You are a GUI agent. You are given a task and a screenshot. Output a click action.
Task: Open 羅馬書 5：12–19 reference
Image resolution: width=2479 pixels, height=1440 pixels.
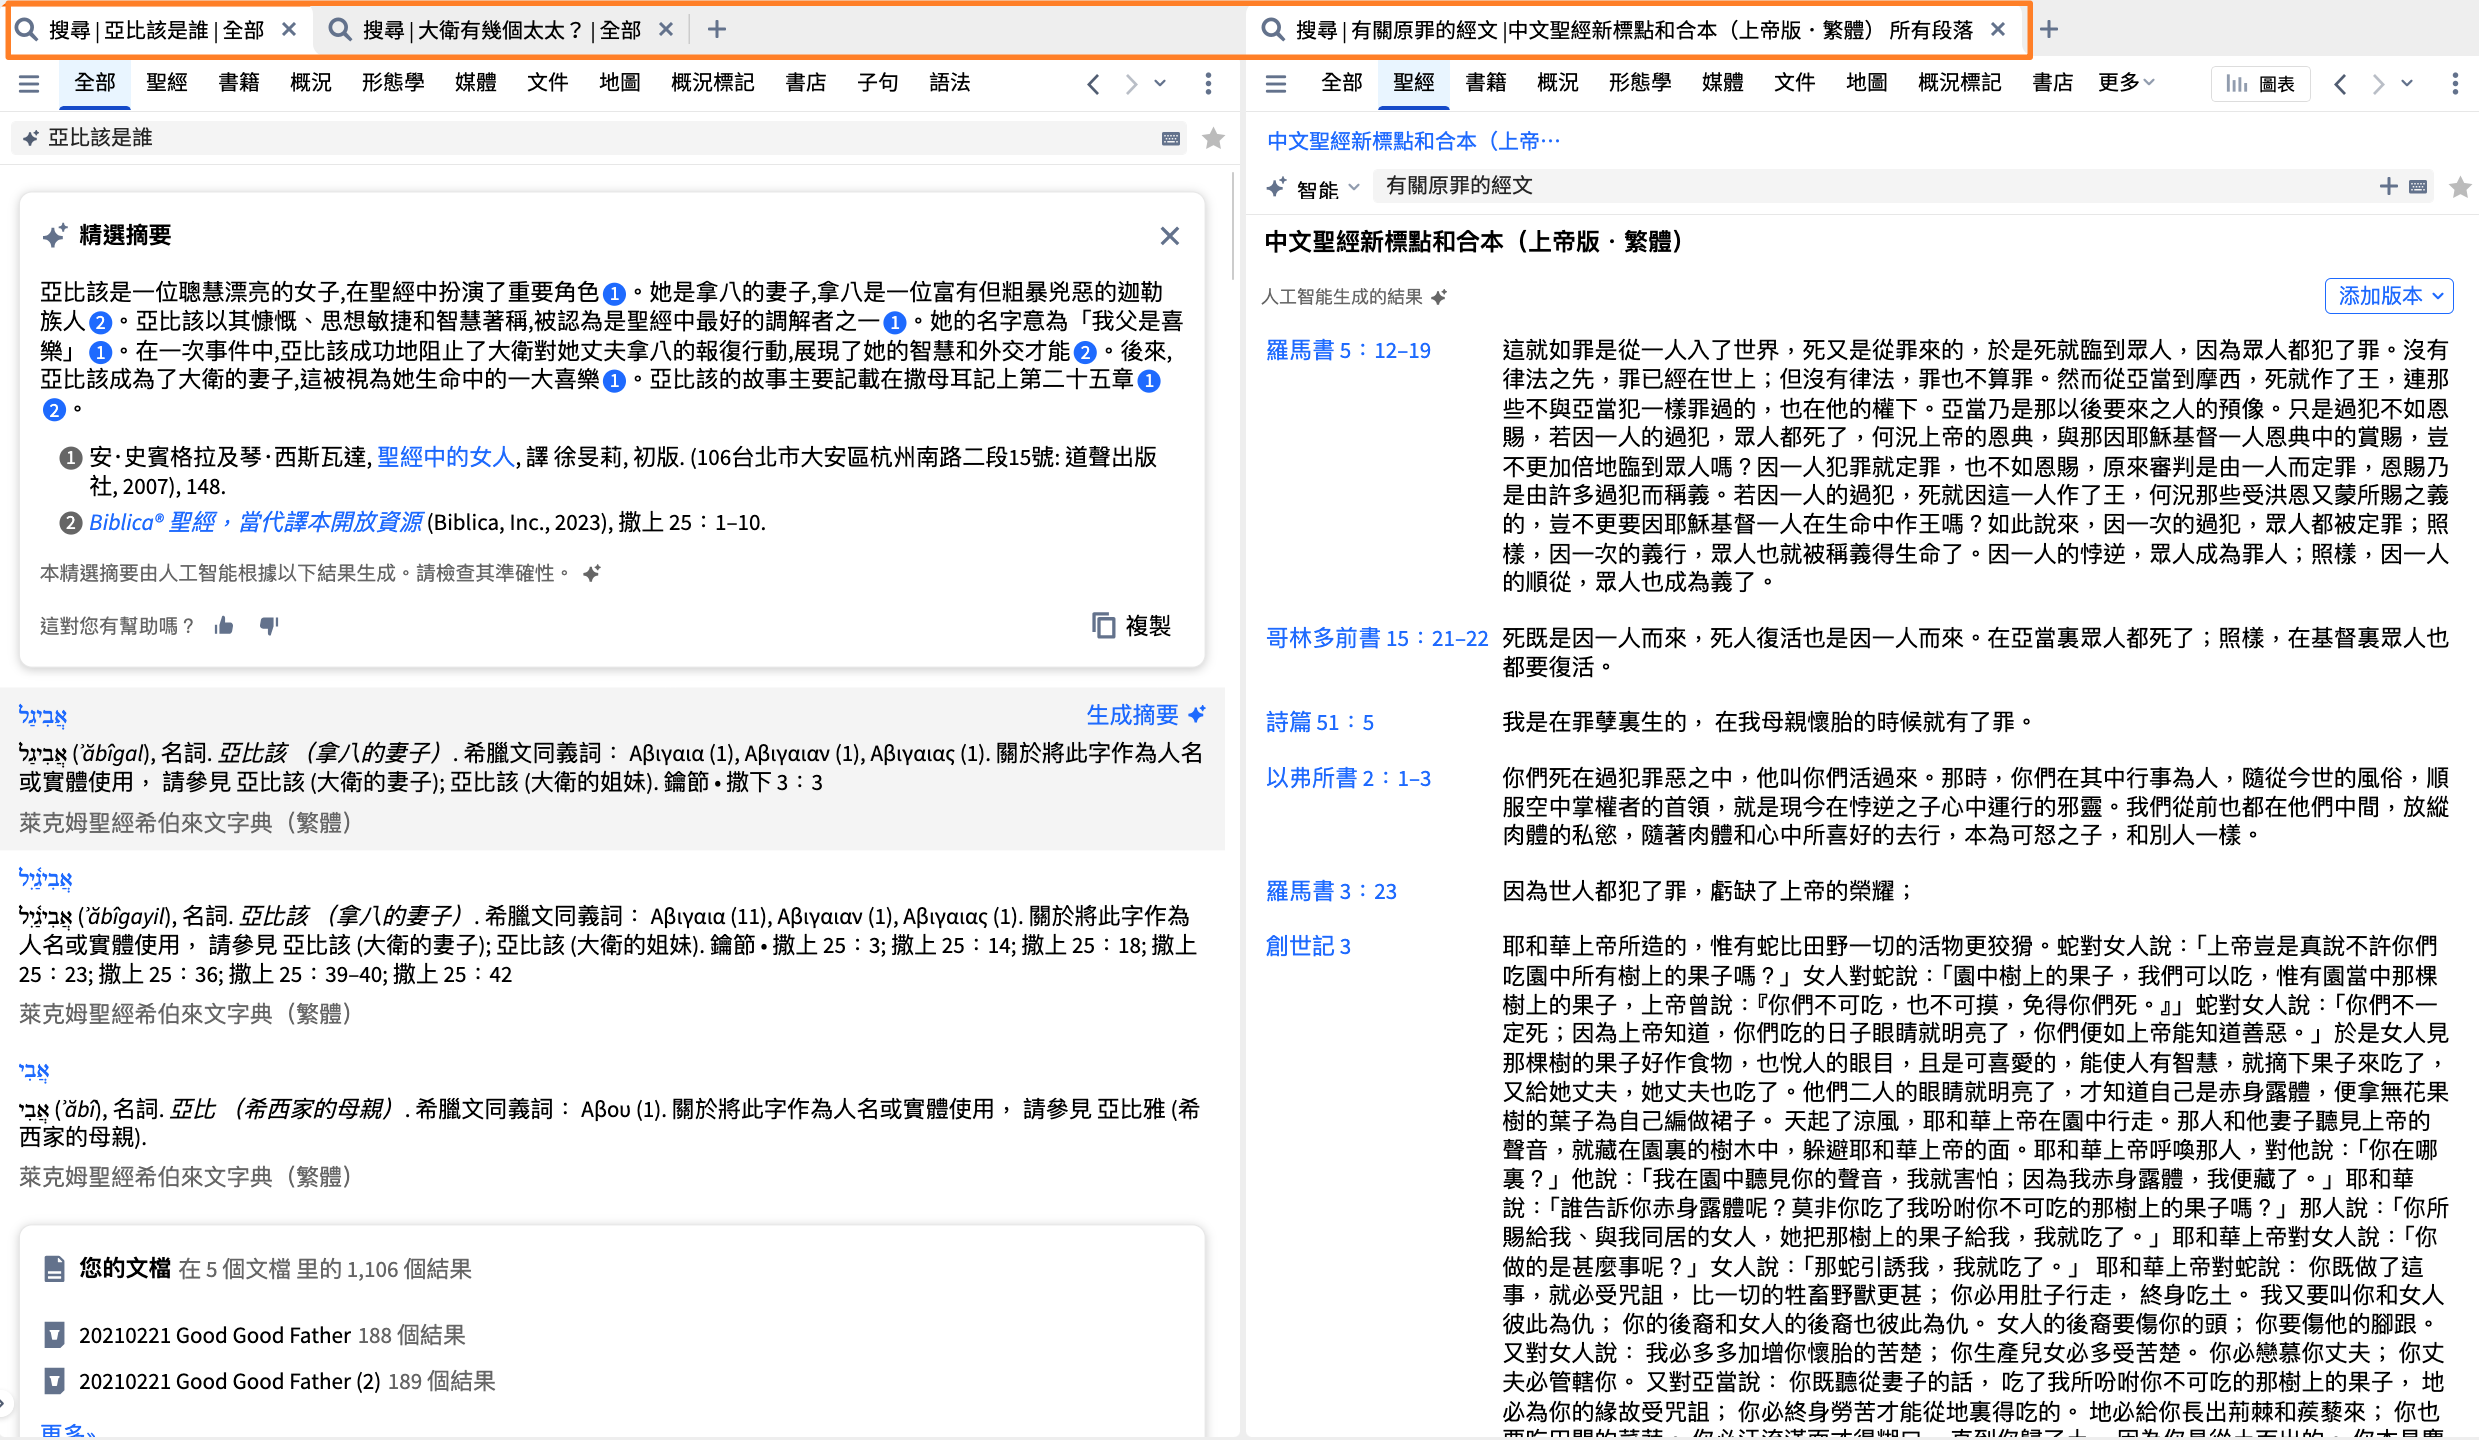1348,350
